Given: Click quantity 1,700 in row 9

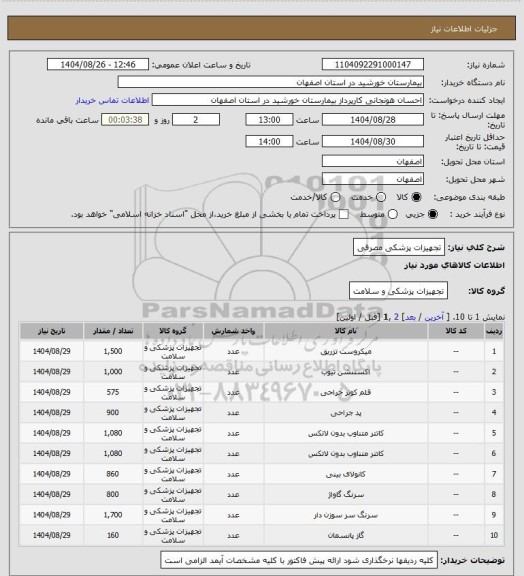Looking at the screenshot, I should 113,515.
